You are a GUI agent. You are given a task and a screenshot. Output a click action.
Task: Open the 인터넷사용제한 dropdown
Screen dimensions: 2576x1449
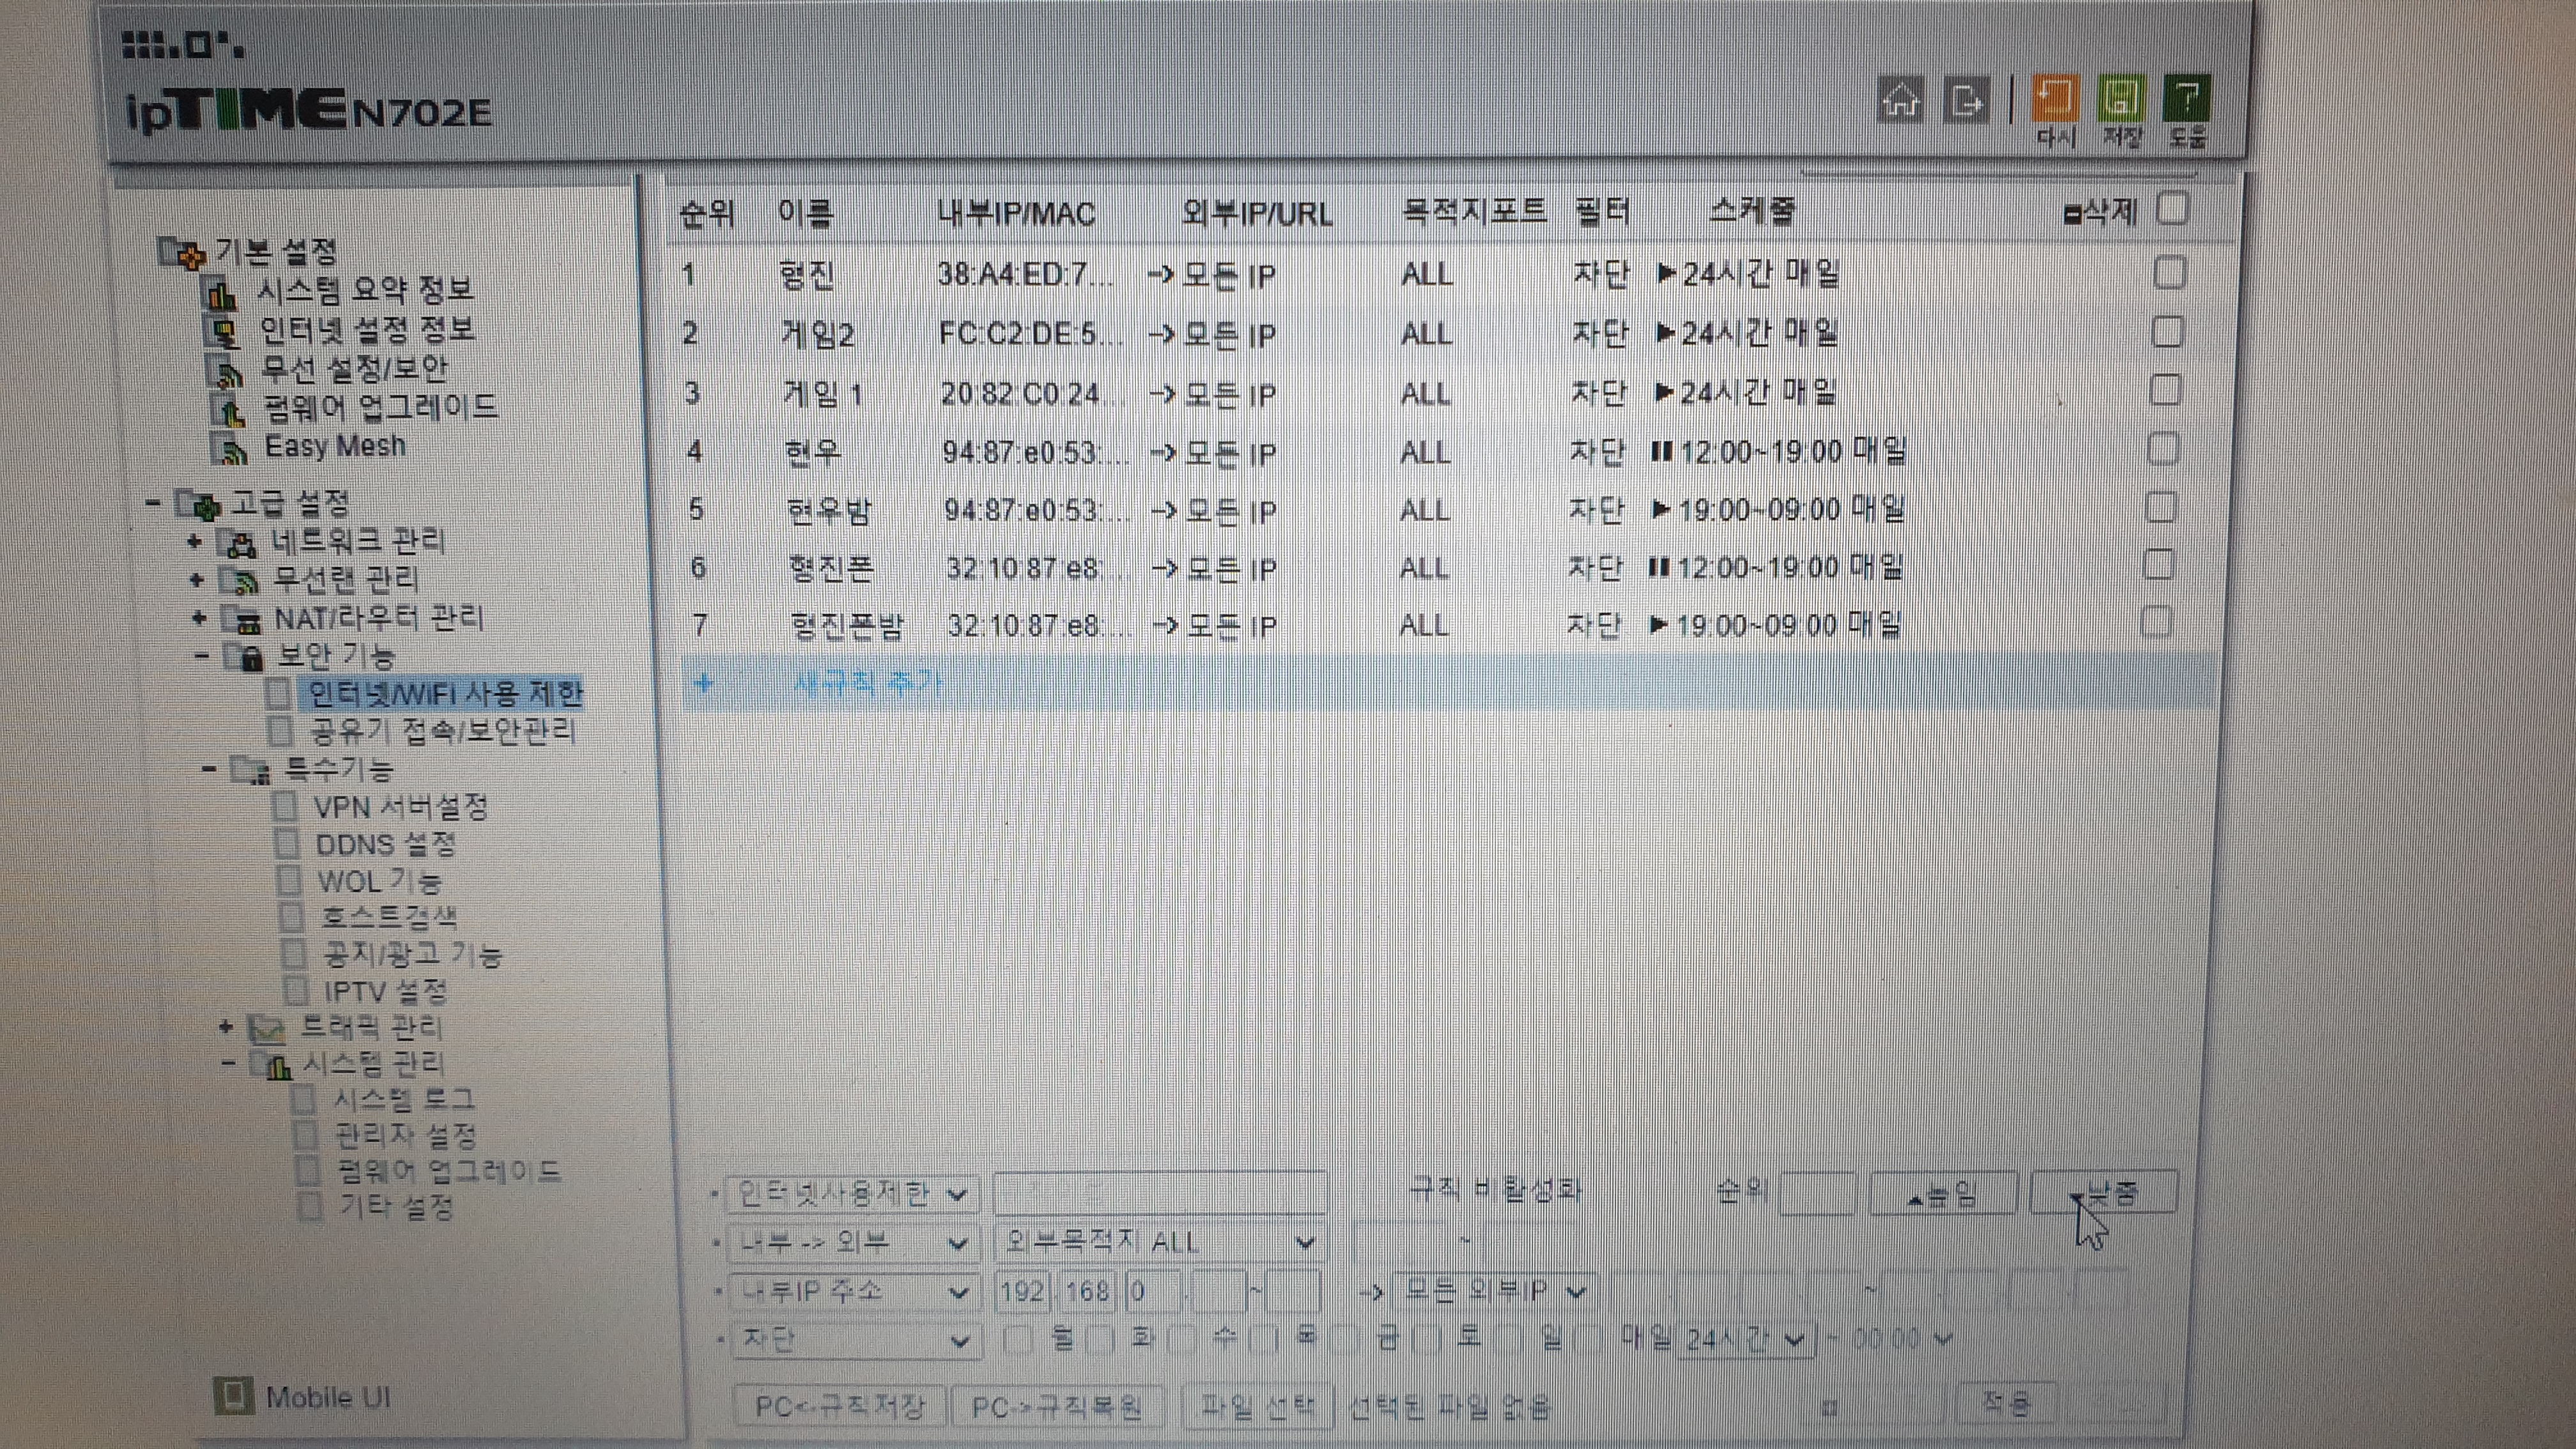(851, 1193)
